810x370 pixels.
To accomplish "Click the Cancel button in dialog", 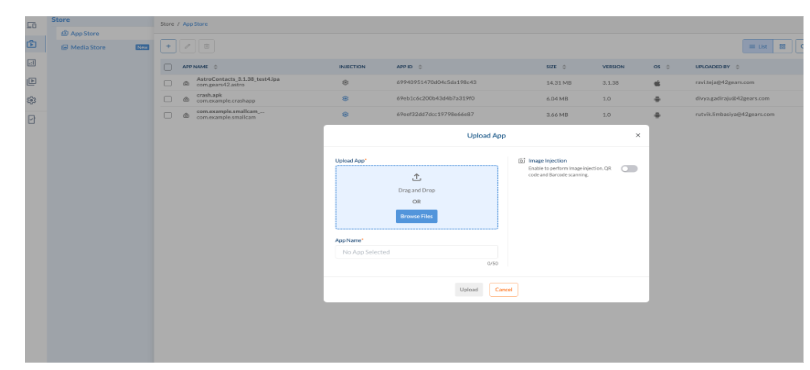I will coord(503,290).
